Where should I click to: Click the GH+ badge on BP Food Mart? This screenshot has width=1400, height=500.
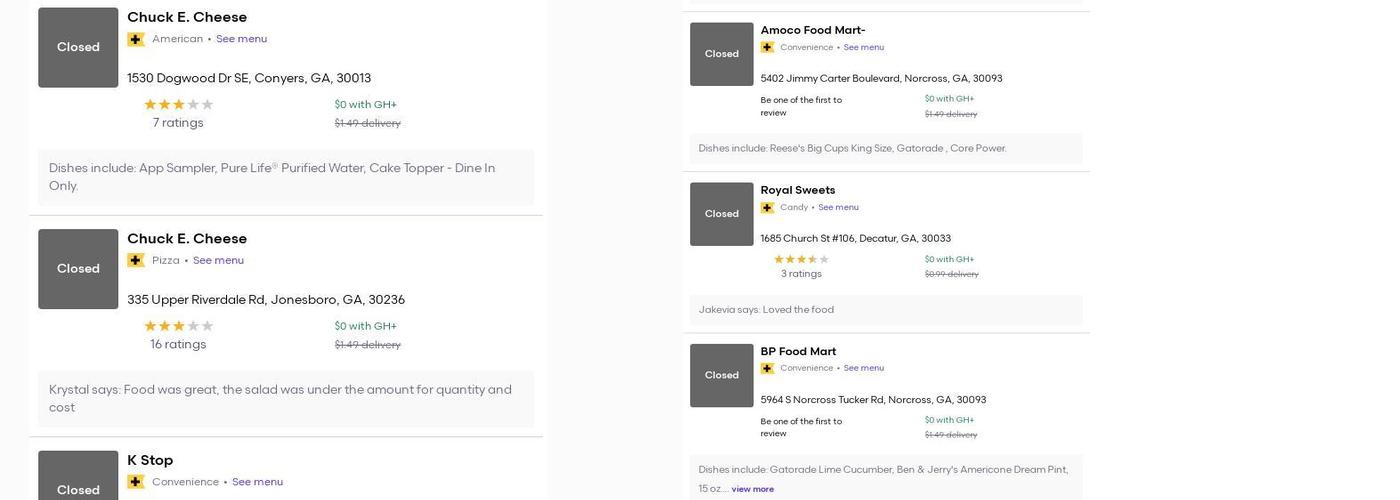tap(767, 368)
